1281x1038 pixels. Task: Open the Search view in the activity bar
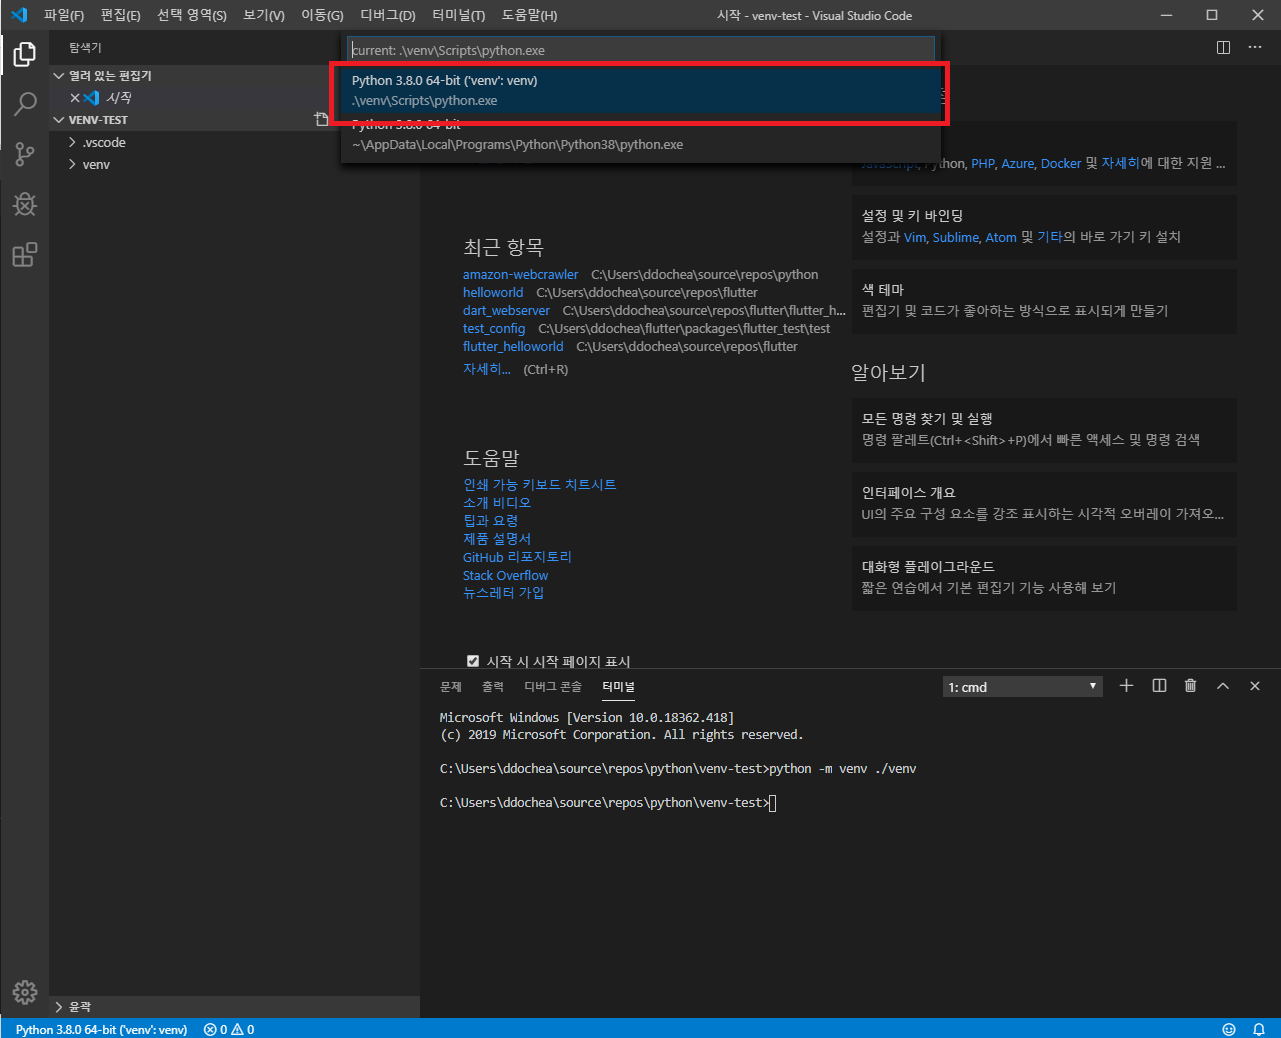[25, 104]
